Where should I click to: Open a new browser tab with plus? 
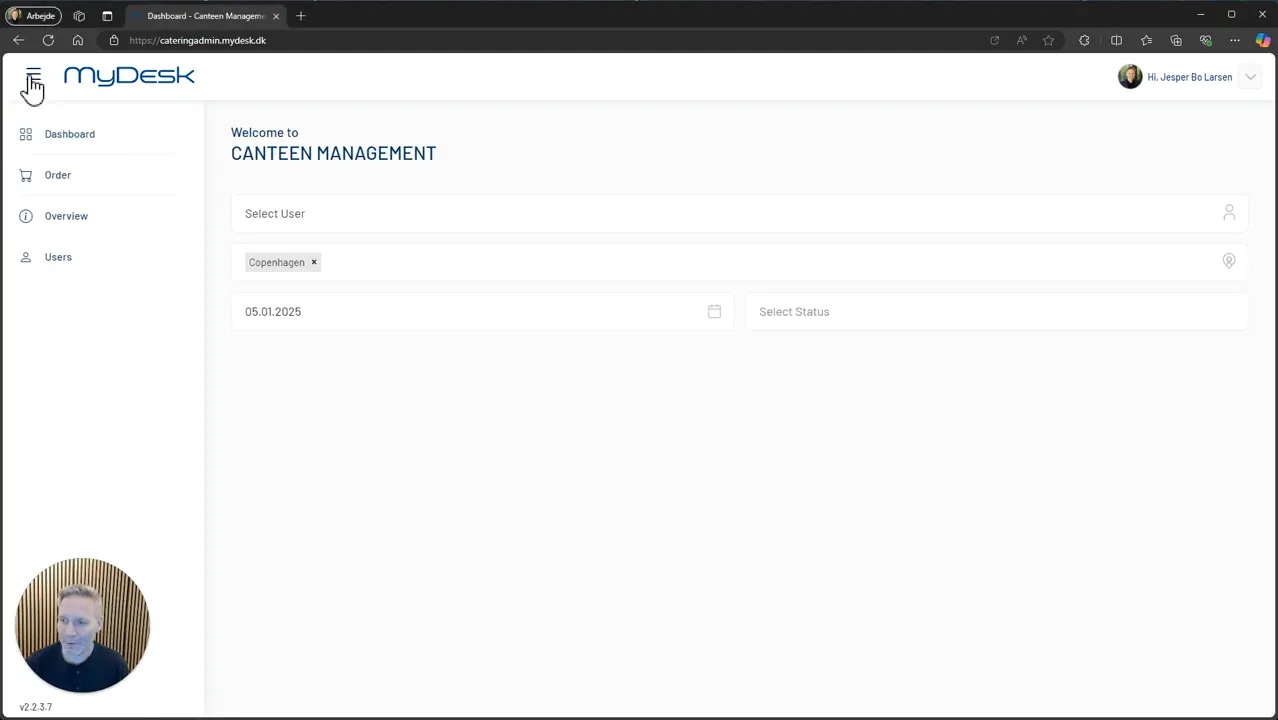301,16
